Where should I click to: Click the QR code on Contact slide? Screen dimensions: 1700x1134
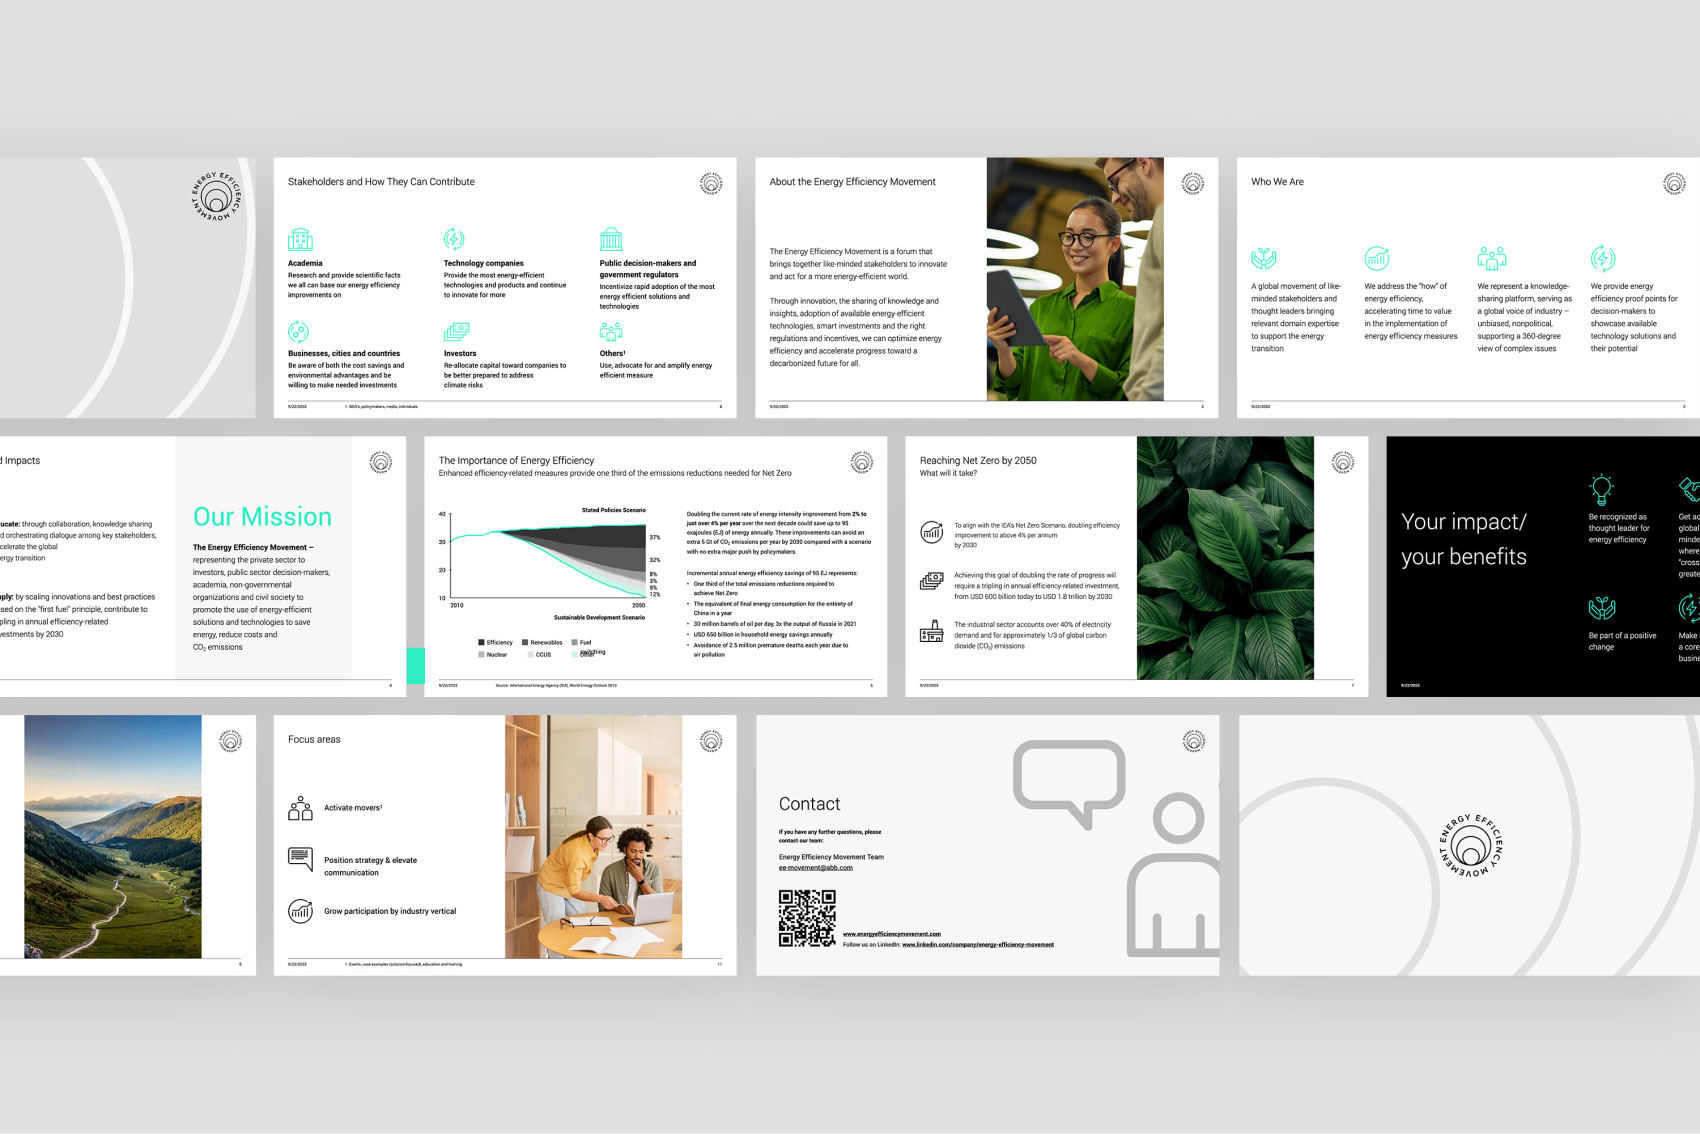point(807,918)
